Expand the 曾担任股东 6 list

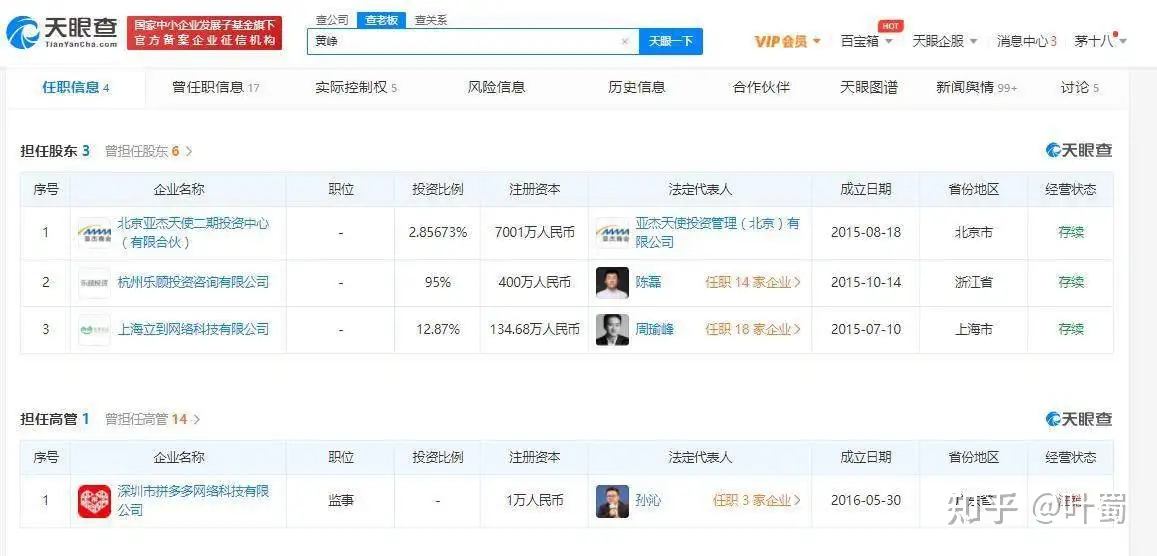pos(149,151)
